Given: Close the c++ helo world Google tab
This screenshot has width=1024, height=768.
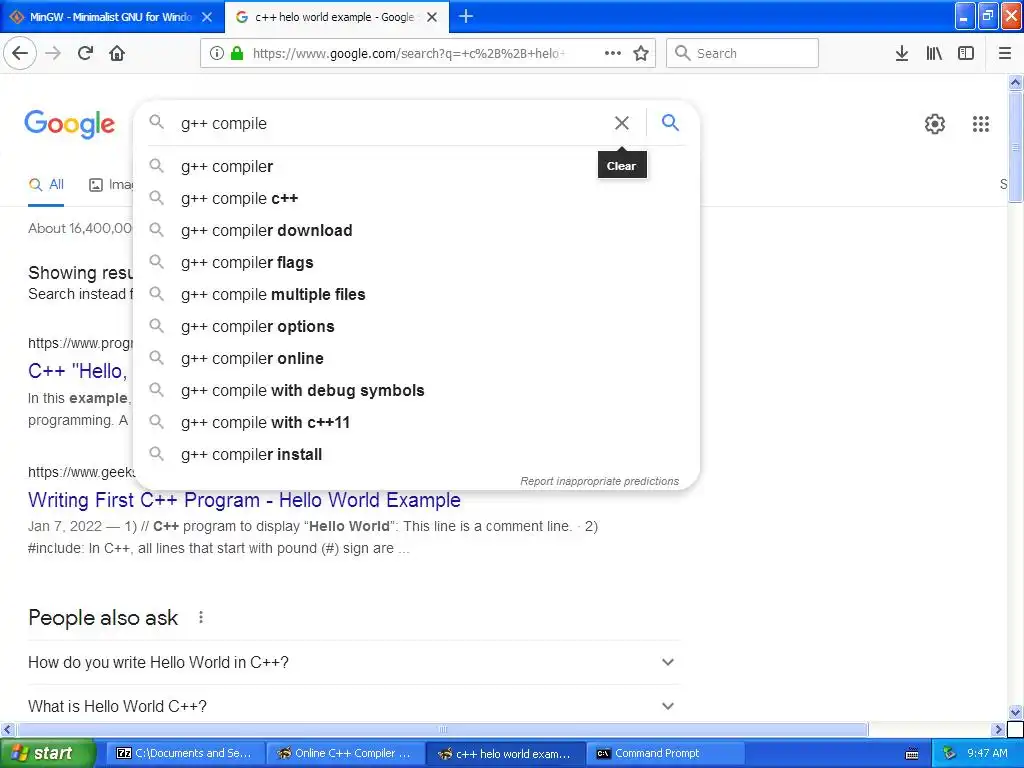Looking at the screenshot, I should [x=432, y=17].
